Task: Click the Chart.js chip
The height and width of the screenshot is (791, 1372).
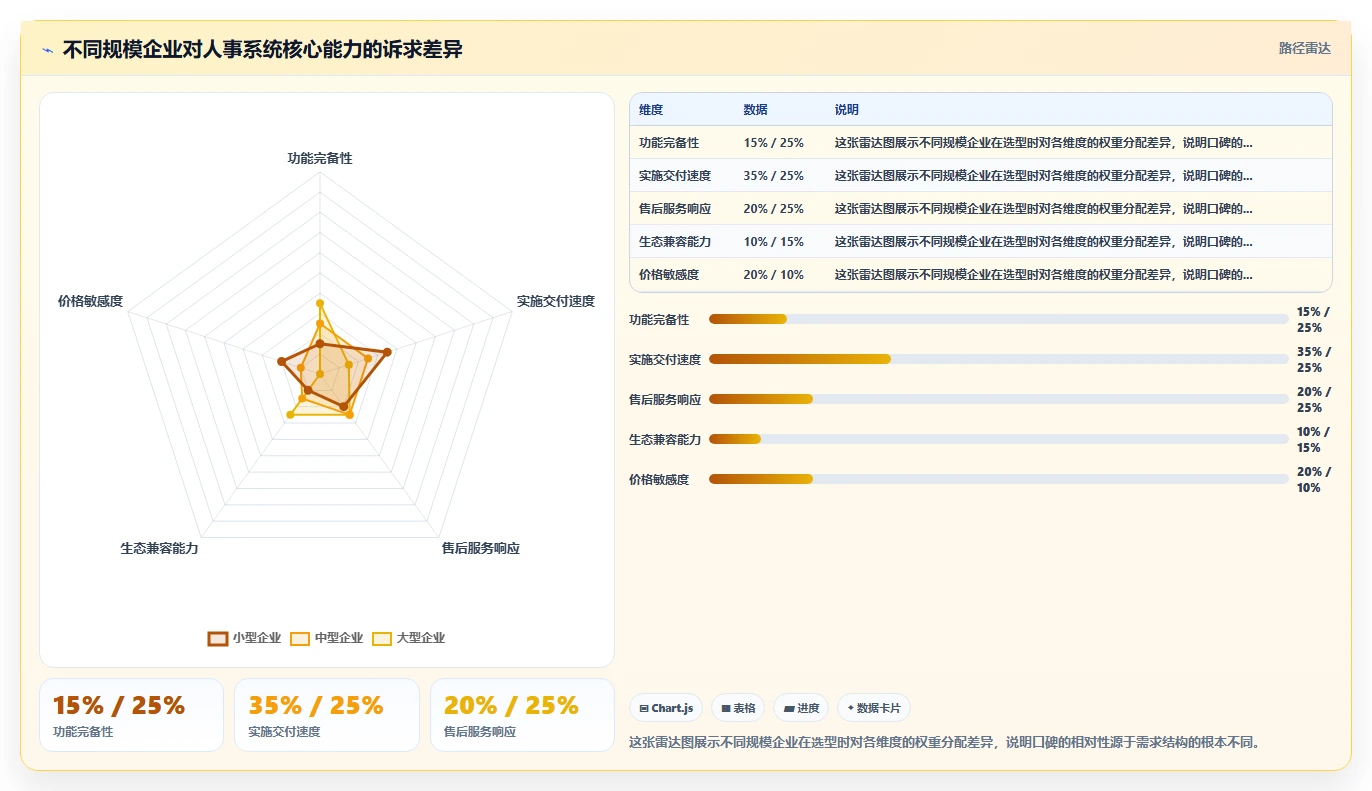Action: coord(666,708)
